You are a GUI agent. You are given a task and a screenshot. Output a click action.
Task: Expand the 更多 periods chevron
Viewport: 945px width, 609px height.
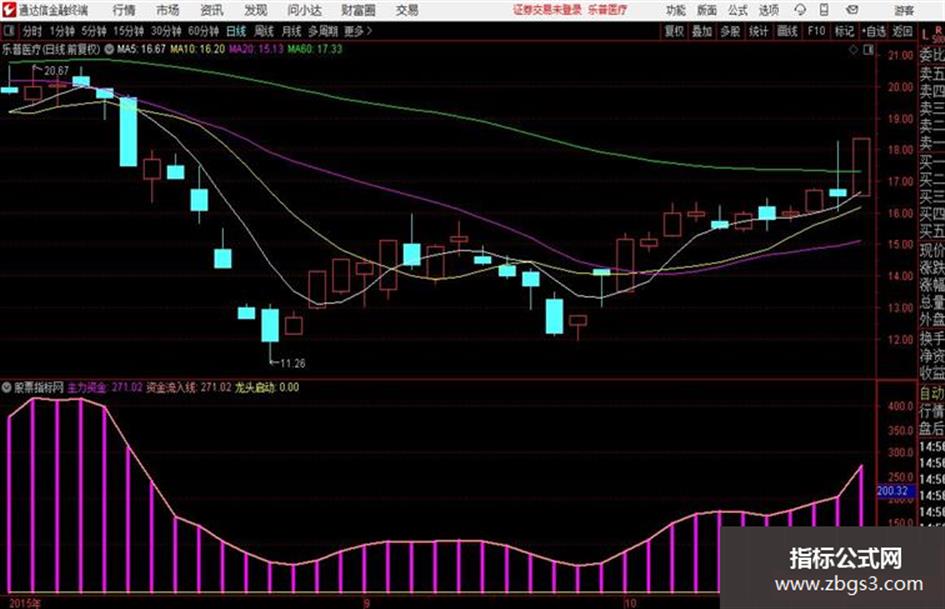pyautogui.click(x=359, y=31)
